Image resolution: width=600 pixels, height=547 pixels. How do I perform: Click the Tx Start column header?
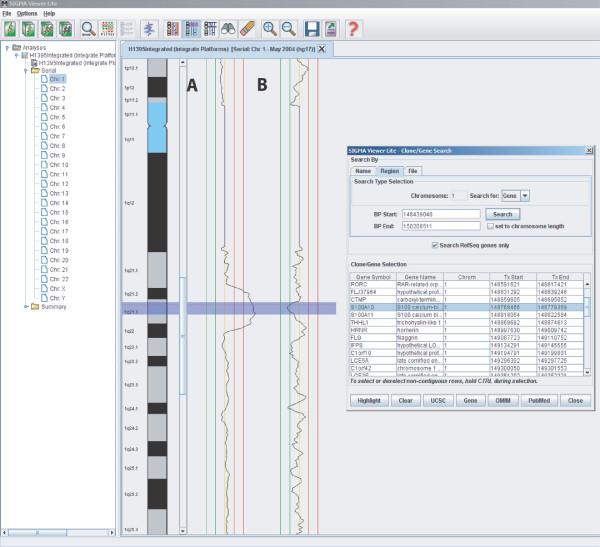click(513, 277)
